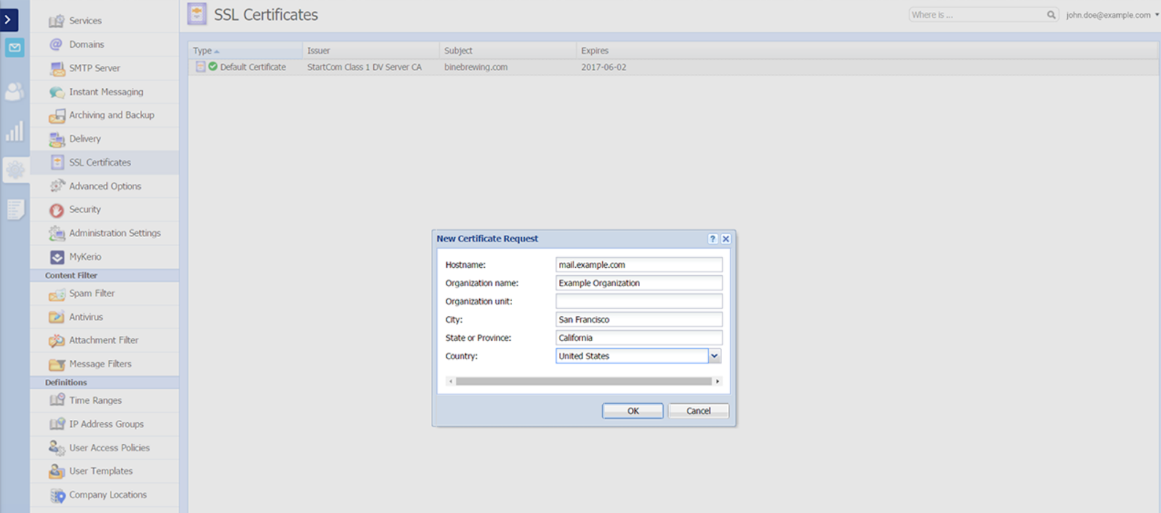The height and width of the screenshot is (513, 1161).
Task: Click the empty Organization unit field
Action: tap(639, 301)
